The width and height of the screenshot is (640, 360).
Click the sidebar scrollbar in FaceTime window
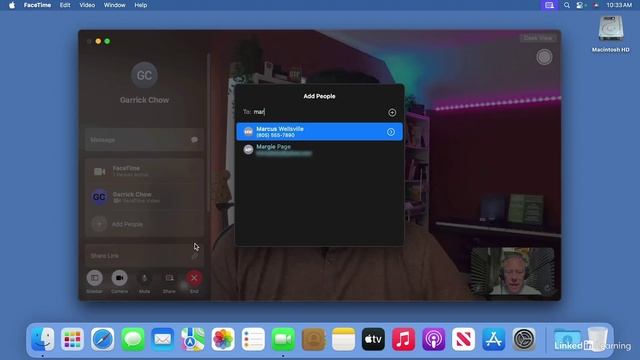click(209, 132)
